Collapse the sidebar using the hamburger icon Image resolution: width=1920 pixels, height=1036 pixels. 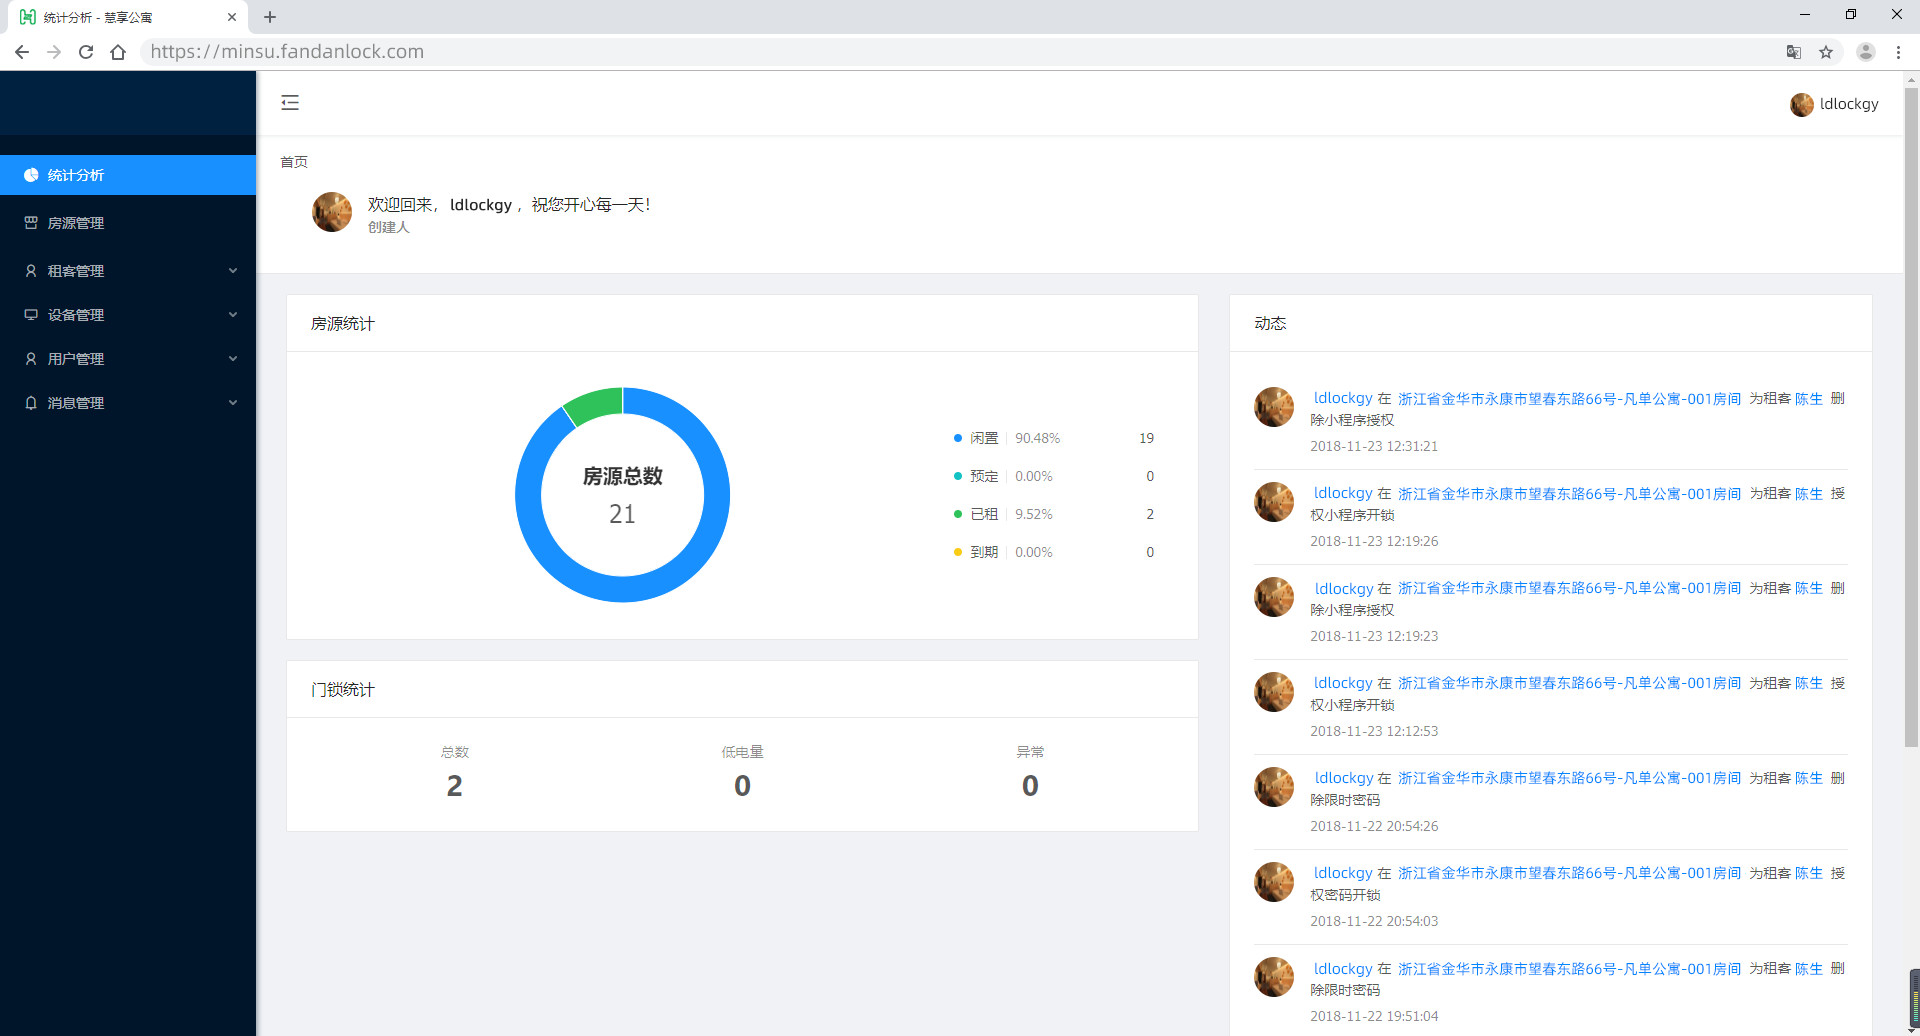[290, 103]
